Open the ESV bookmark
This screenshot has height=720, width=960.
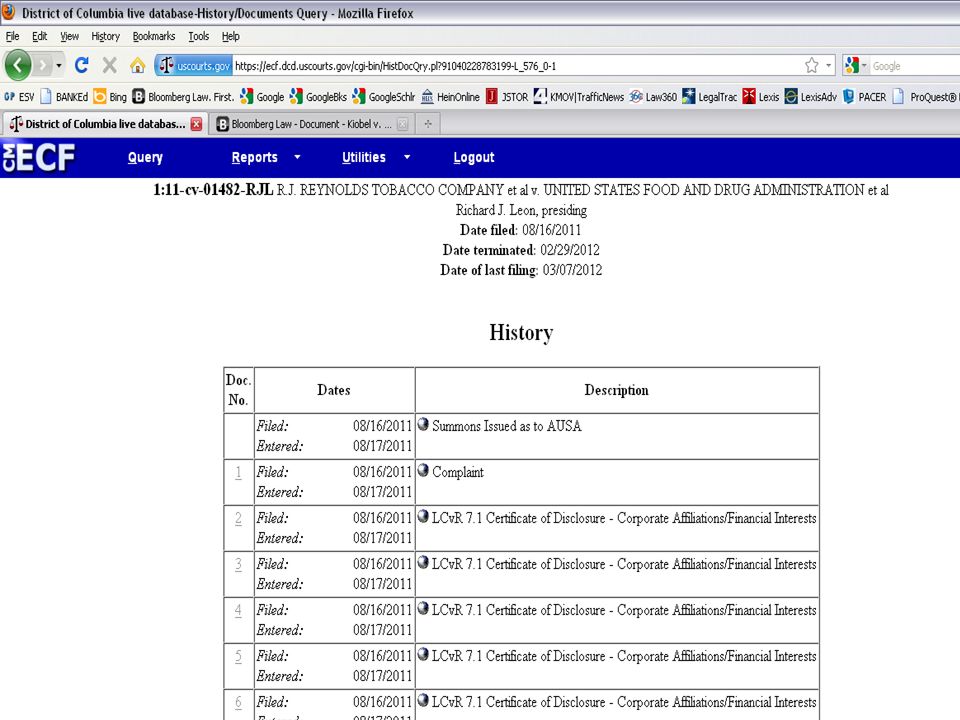tap(19, 97)
